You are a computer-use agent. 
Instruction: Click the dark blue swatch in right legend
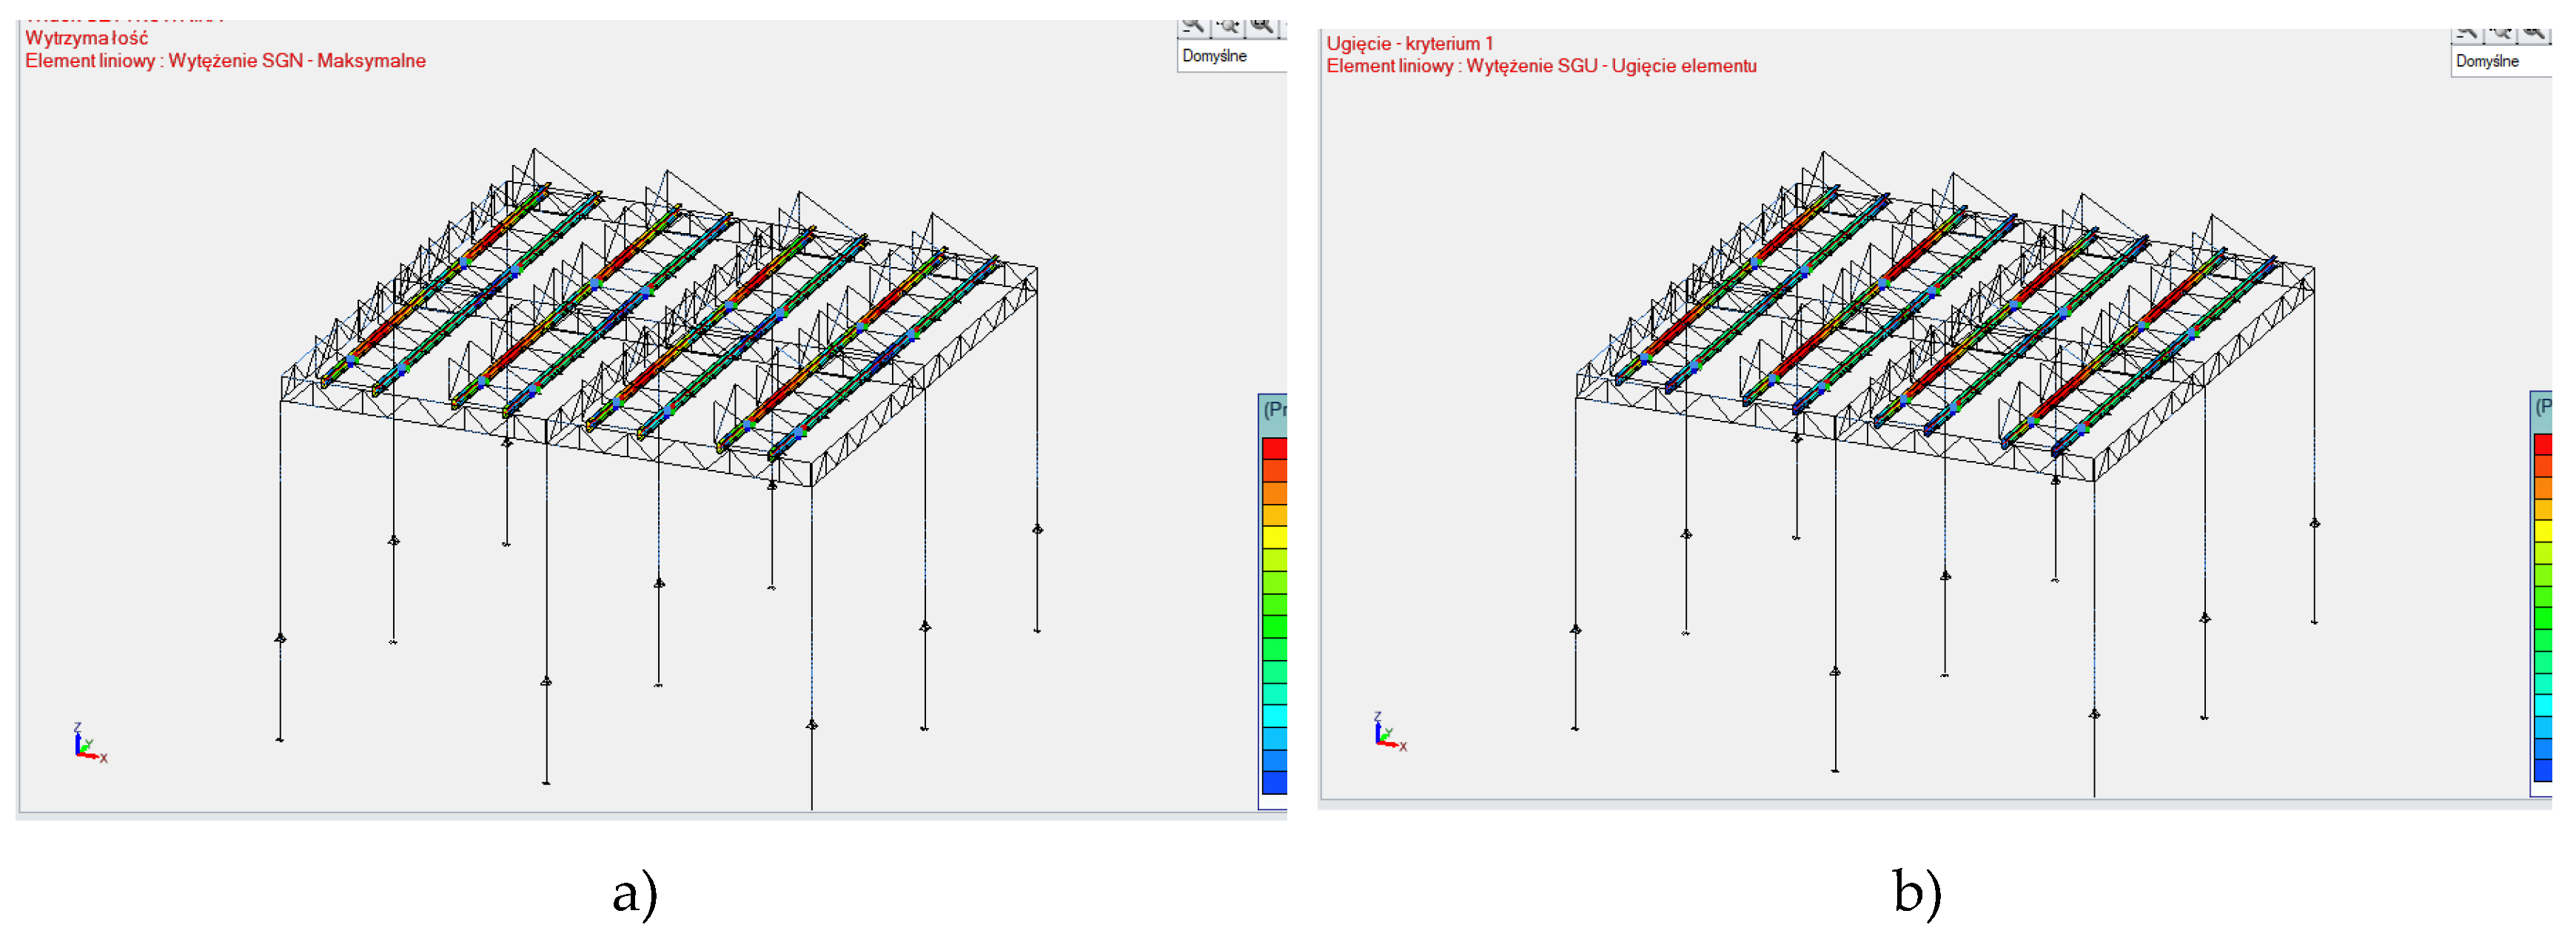(x=2543, y=770)
